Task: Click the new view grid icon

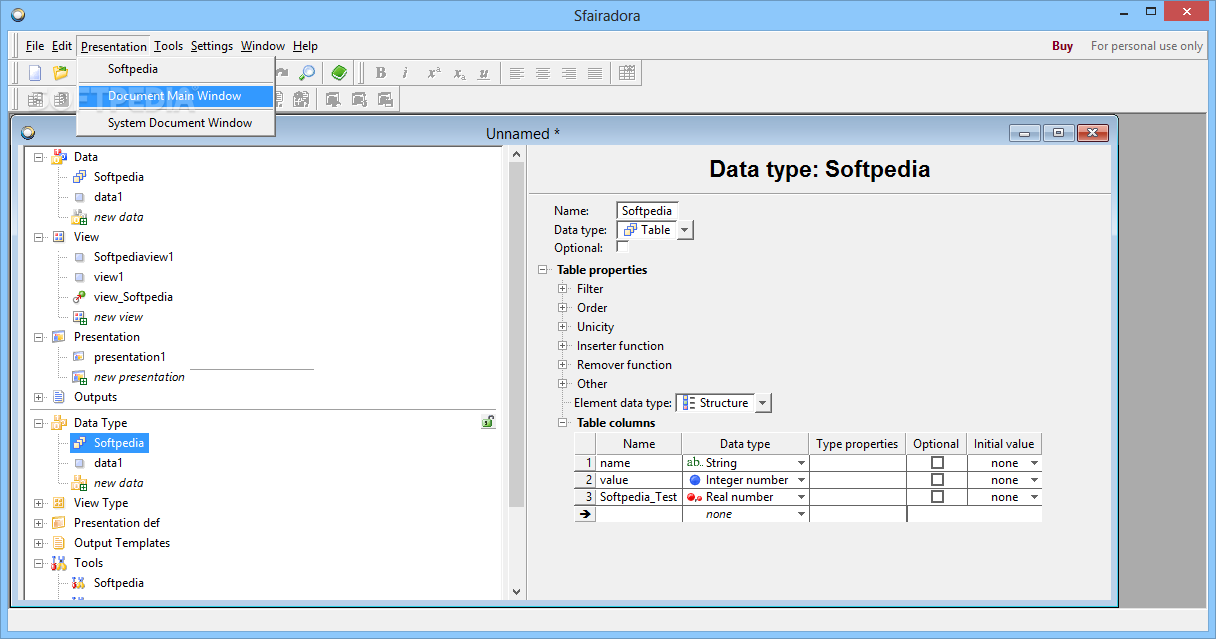Action: coord(80,317)
